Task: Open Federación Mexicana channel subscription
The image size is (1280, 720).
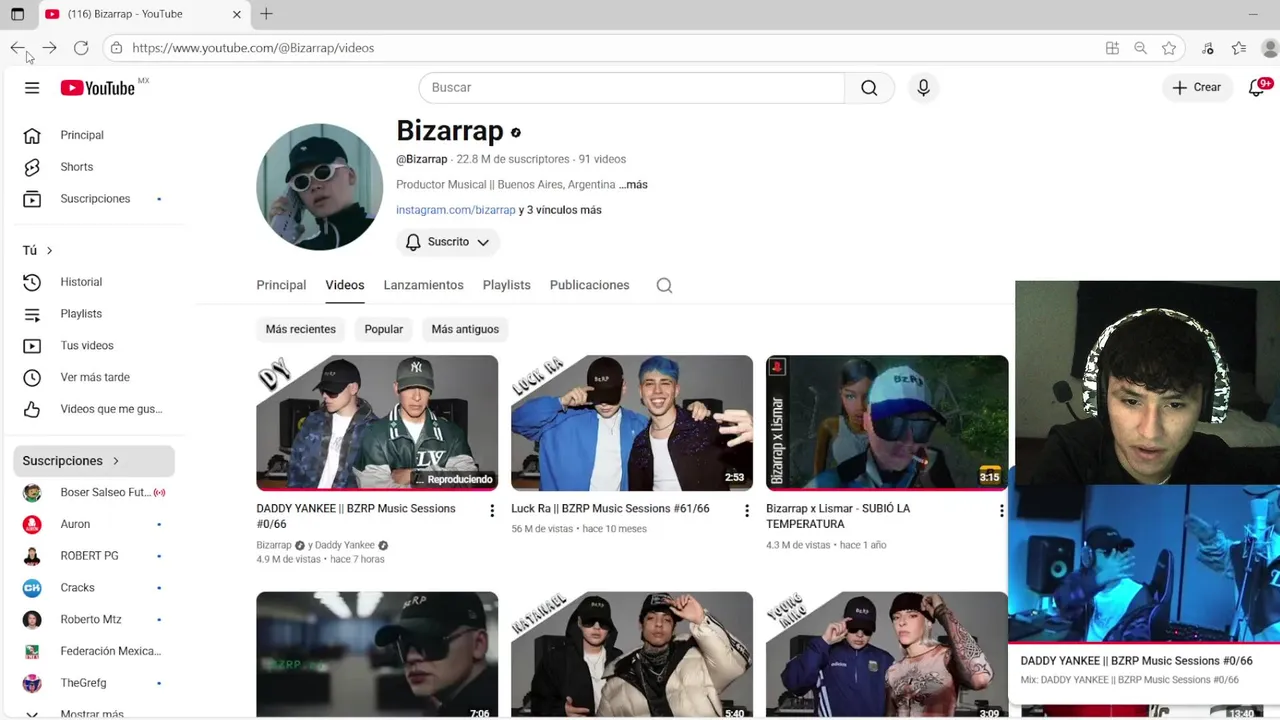Action: coord(92,651)
